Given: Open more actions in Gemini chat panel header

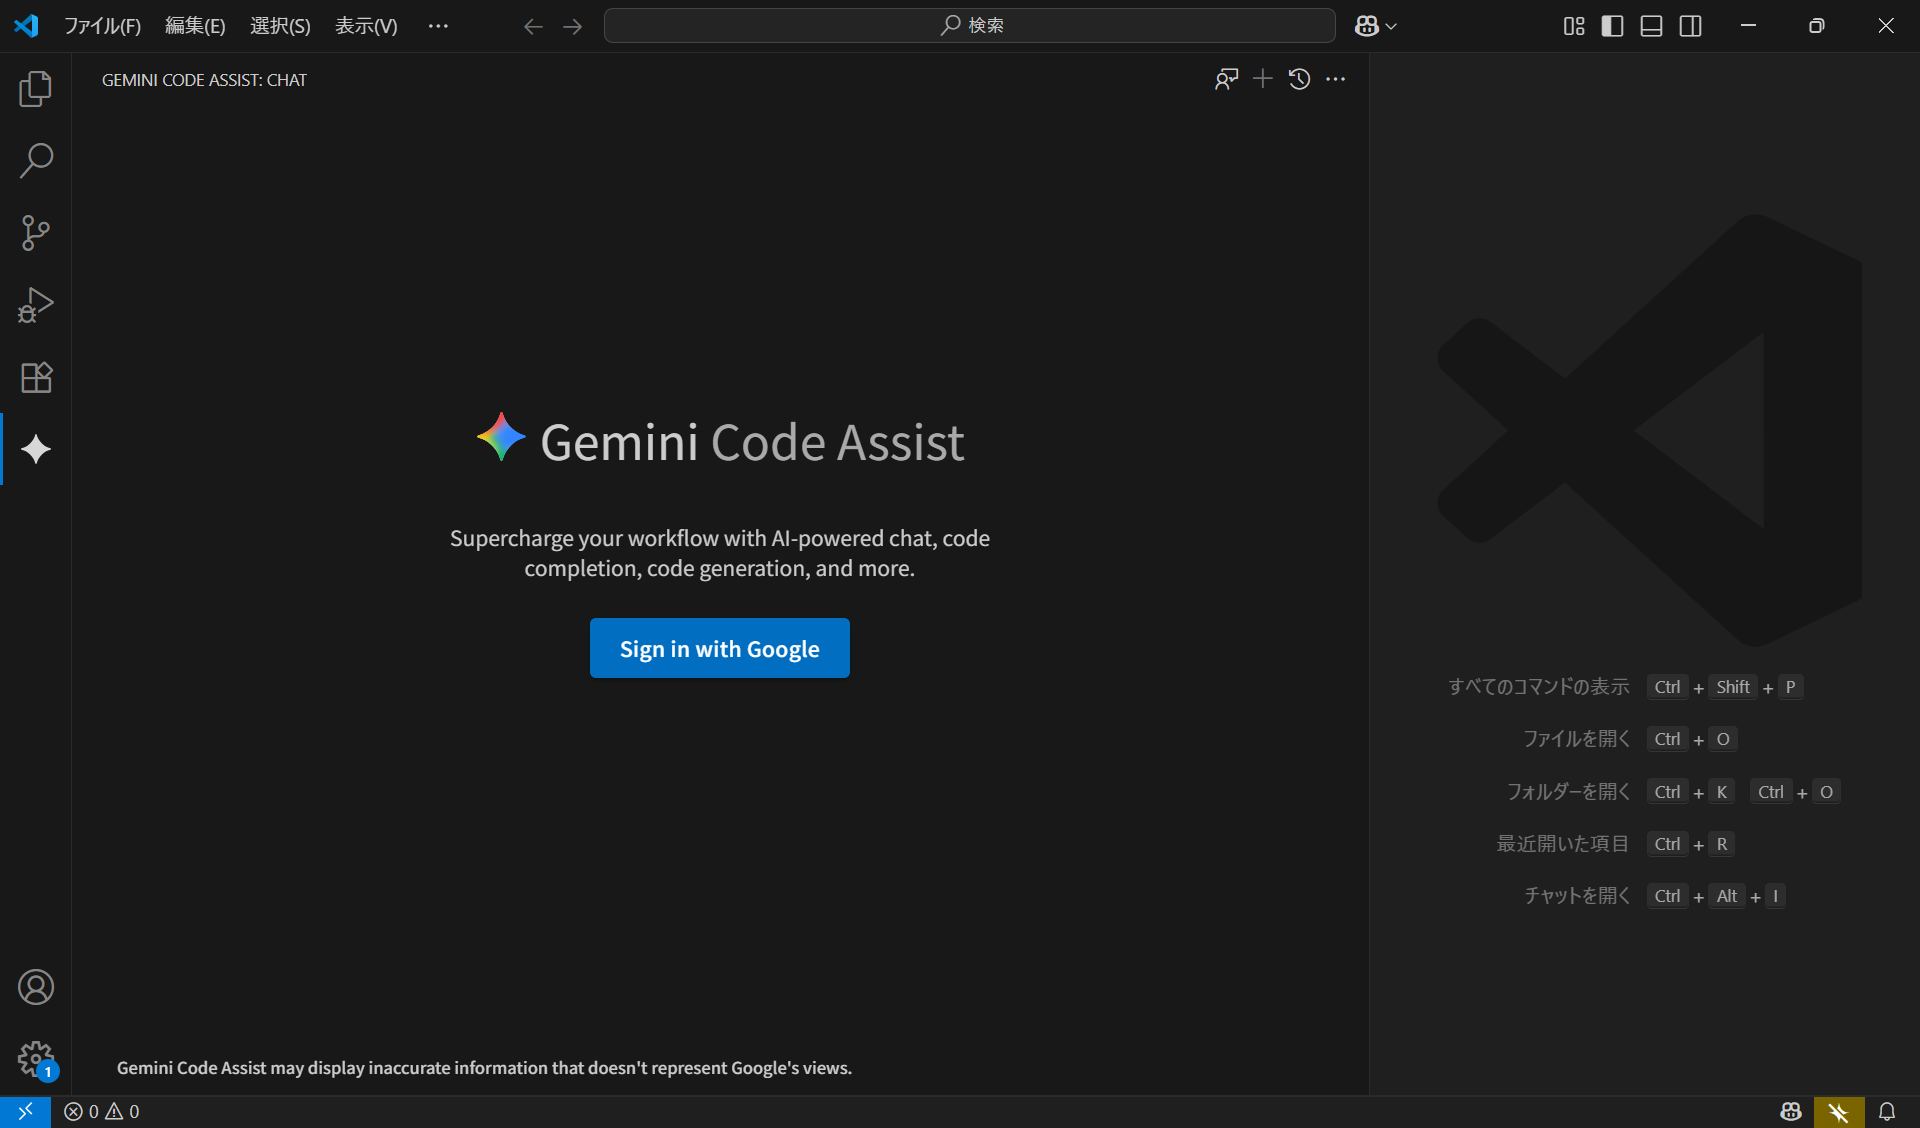Looking at the screenshot, I should [1335, 79].
